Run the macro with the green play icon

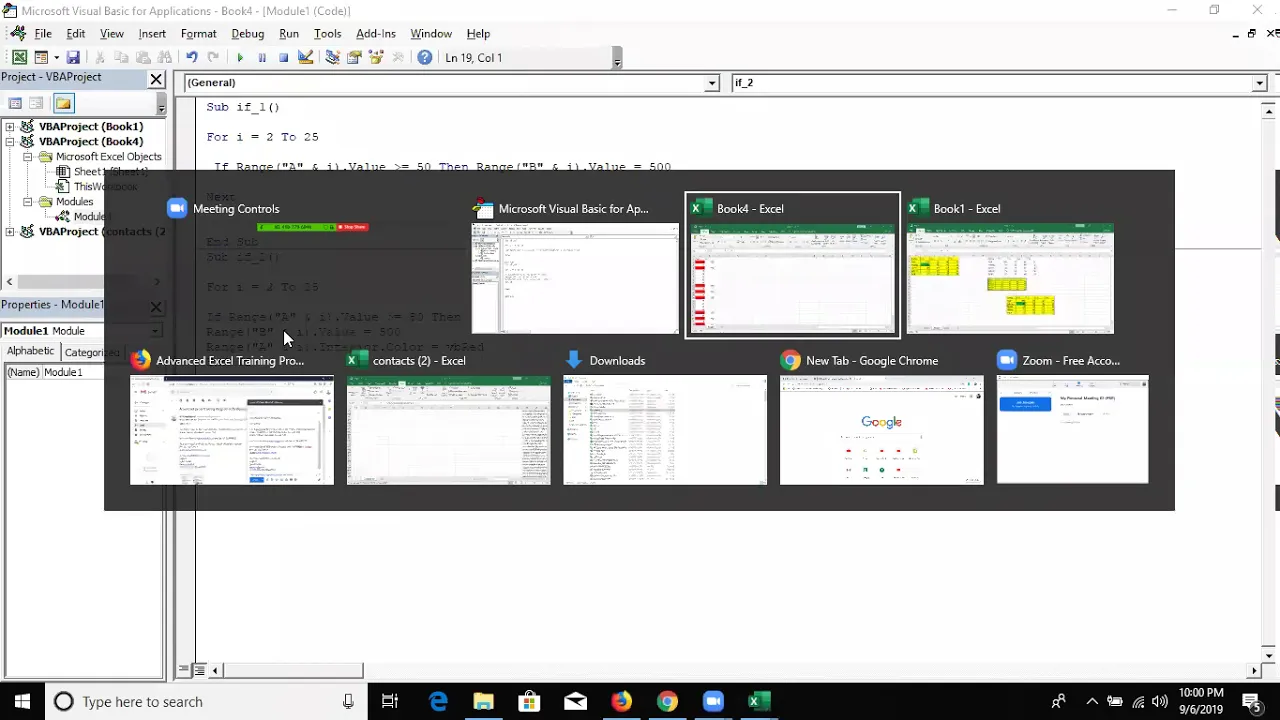240,58
